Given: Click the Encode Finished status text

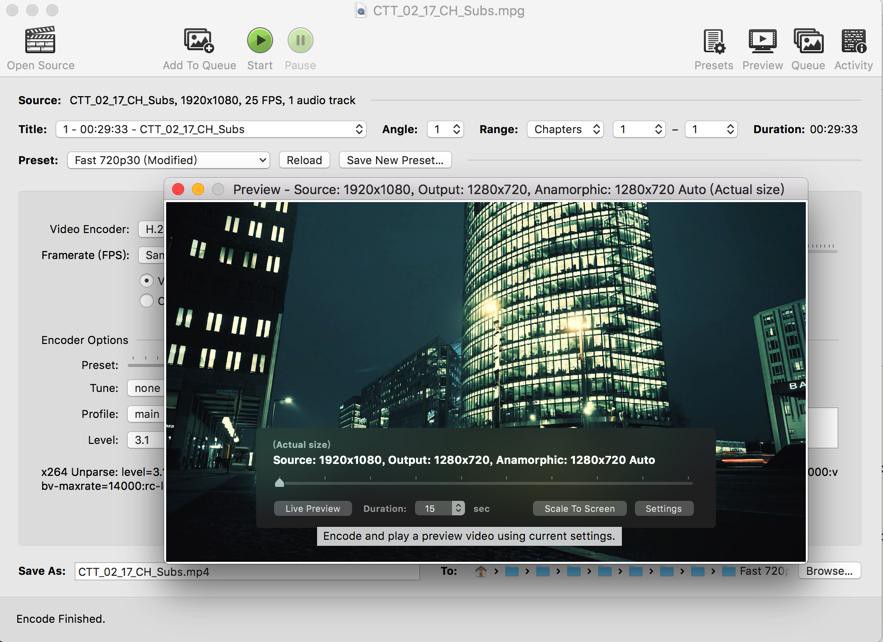Looking at the screenshot, I should coord(61,619).
